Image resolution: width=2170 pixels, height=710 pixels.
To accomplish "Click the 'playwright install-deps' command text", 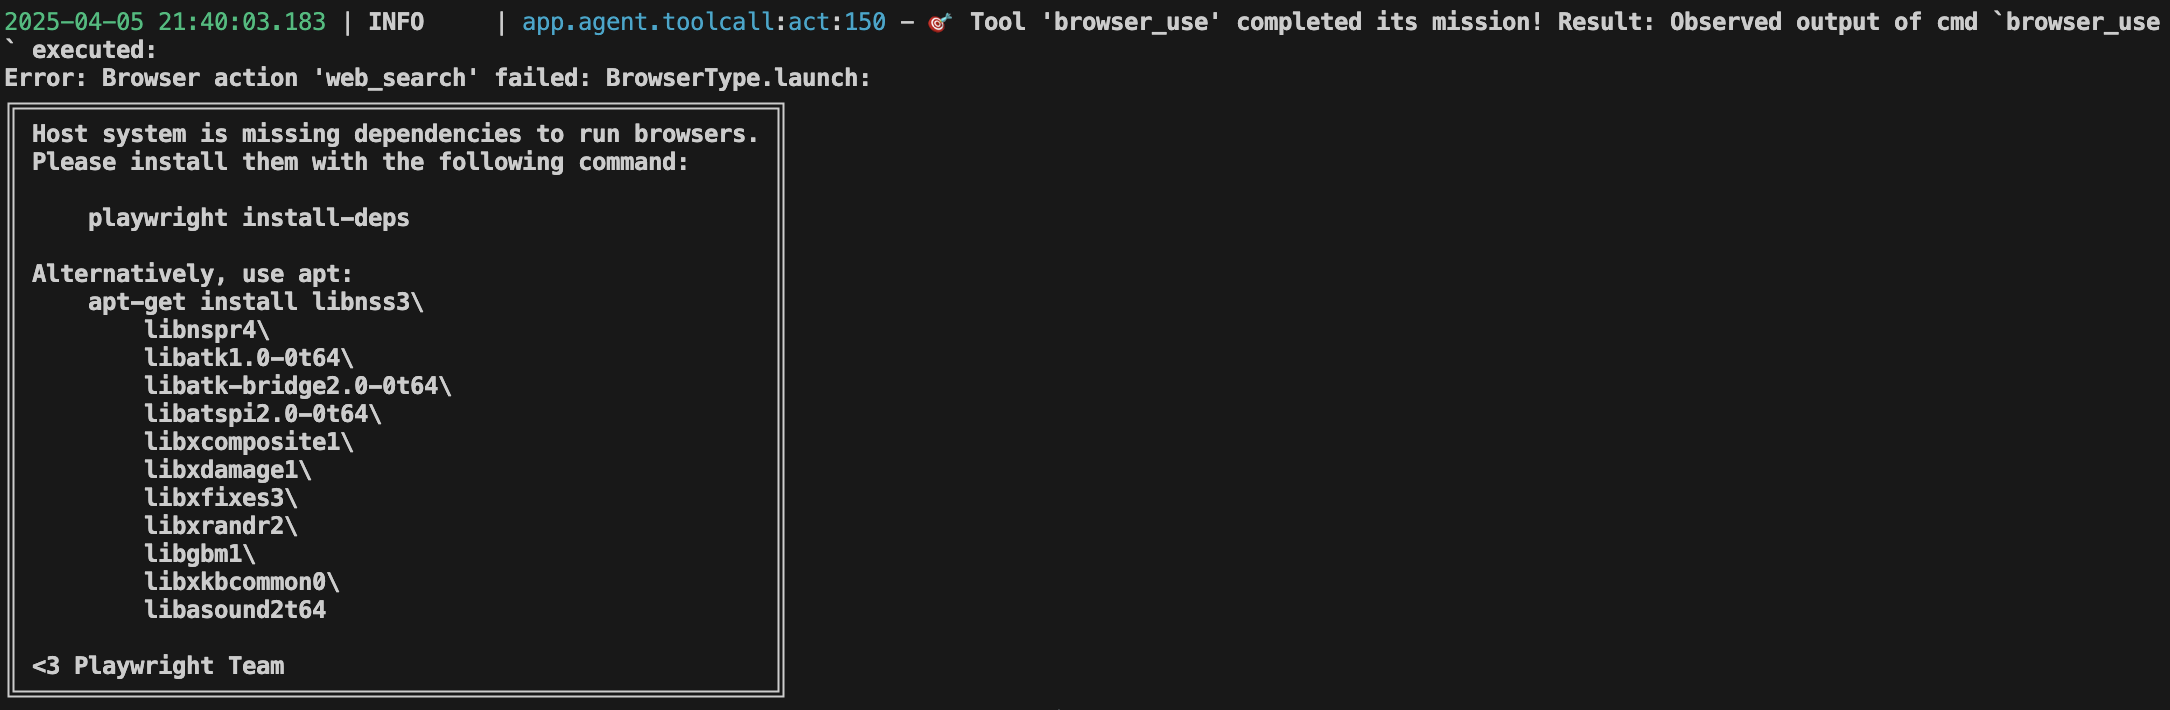I will click(x=249, y=218).
